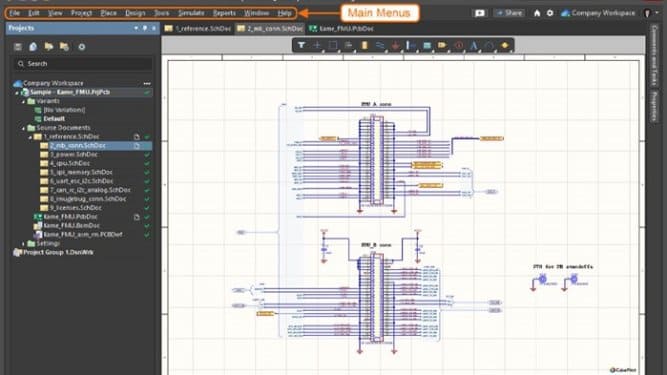The height and width of the screenshot is (375, 667).
Task: Open the View menu
Action: pyautogui.click(x=55, y=13)
